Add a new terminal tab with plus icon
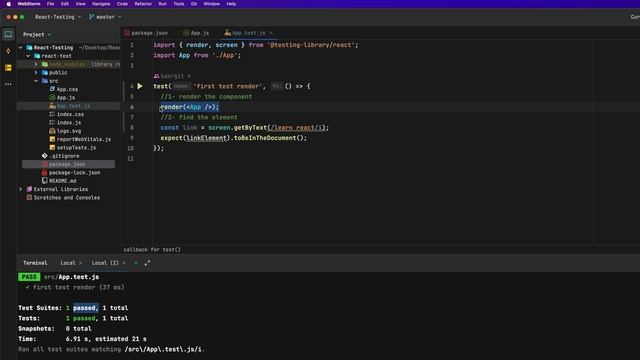Image resolution: width=640 pixels, height=360 pixels. pyautogui.click(x=136, y=263)
